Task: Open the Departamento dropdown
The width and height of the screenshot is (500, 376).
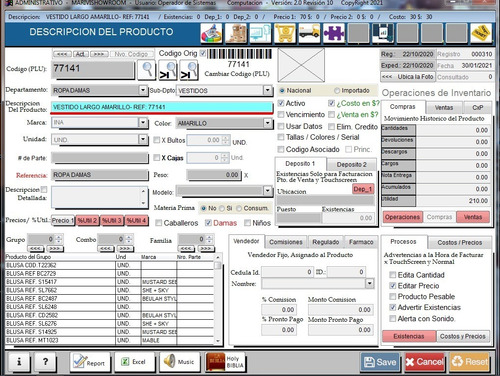Action: (143, 90)
